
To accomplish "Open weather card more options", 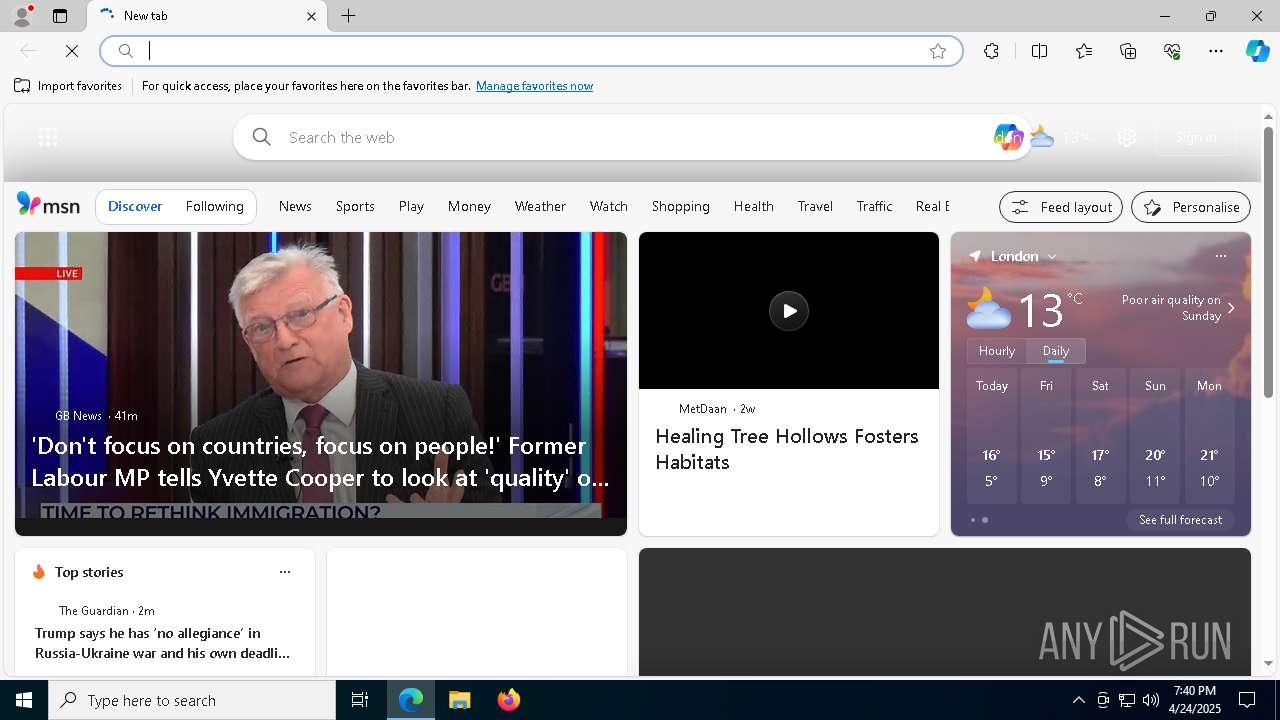I will 1220,256.
